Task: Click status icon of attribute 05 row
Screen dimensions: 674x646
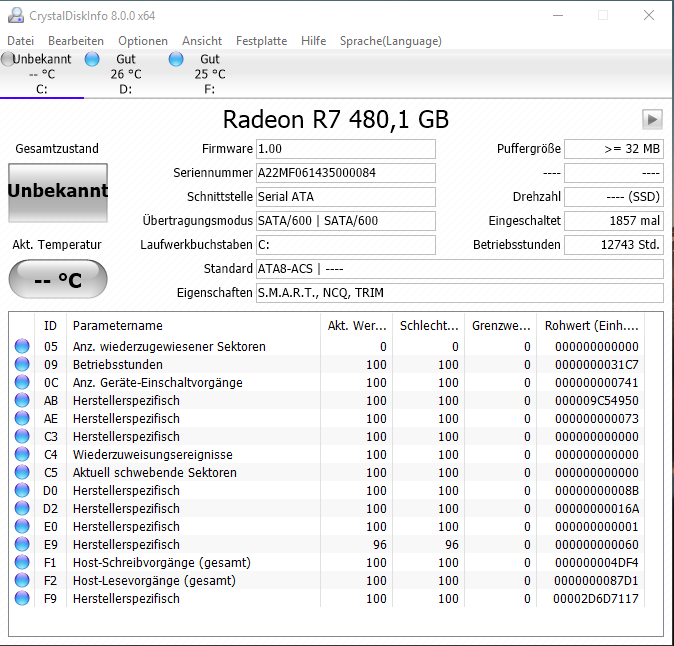Action: (22, 346)
